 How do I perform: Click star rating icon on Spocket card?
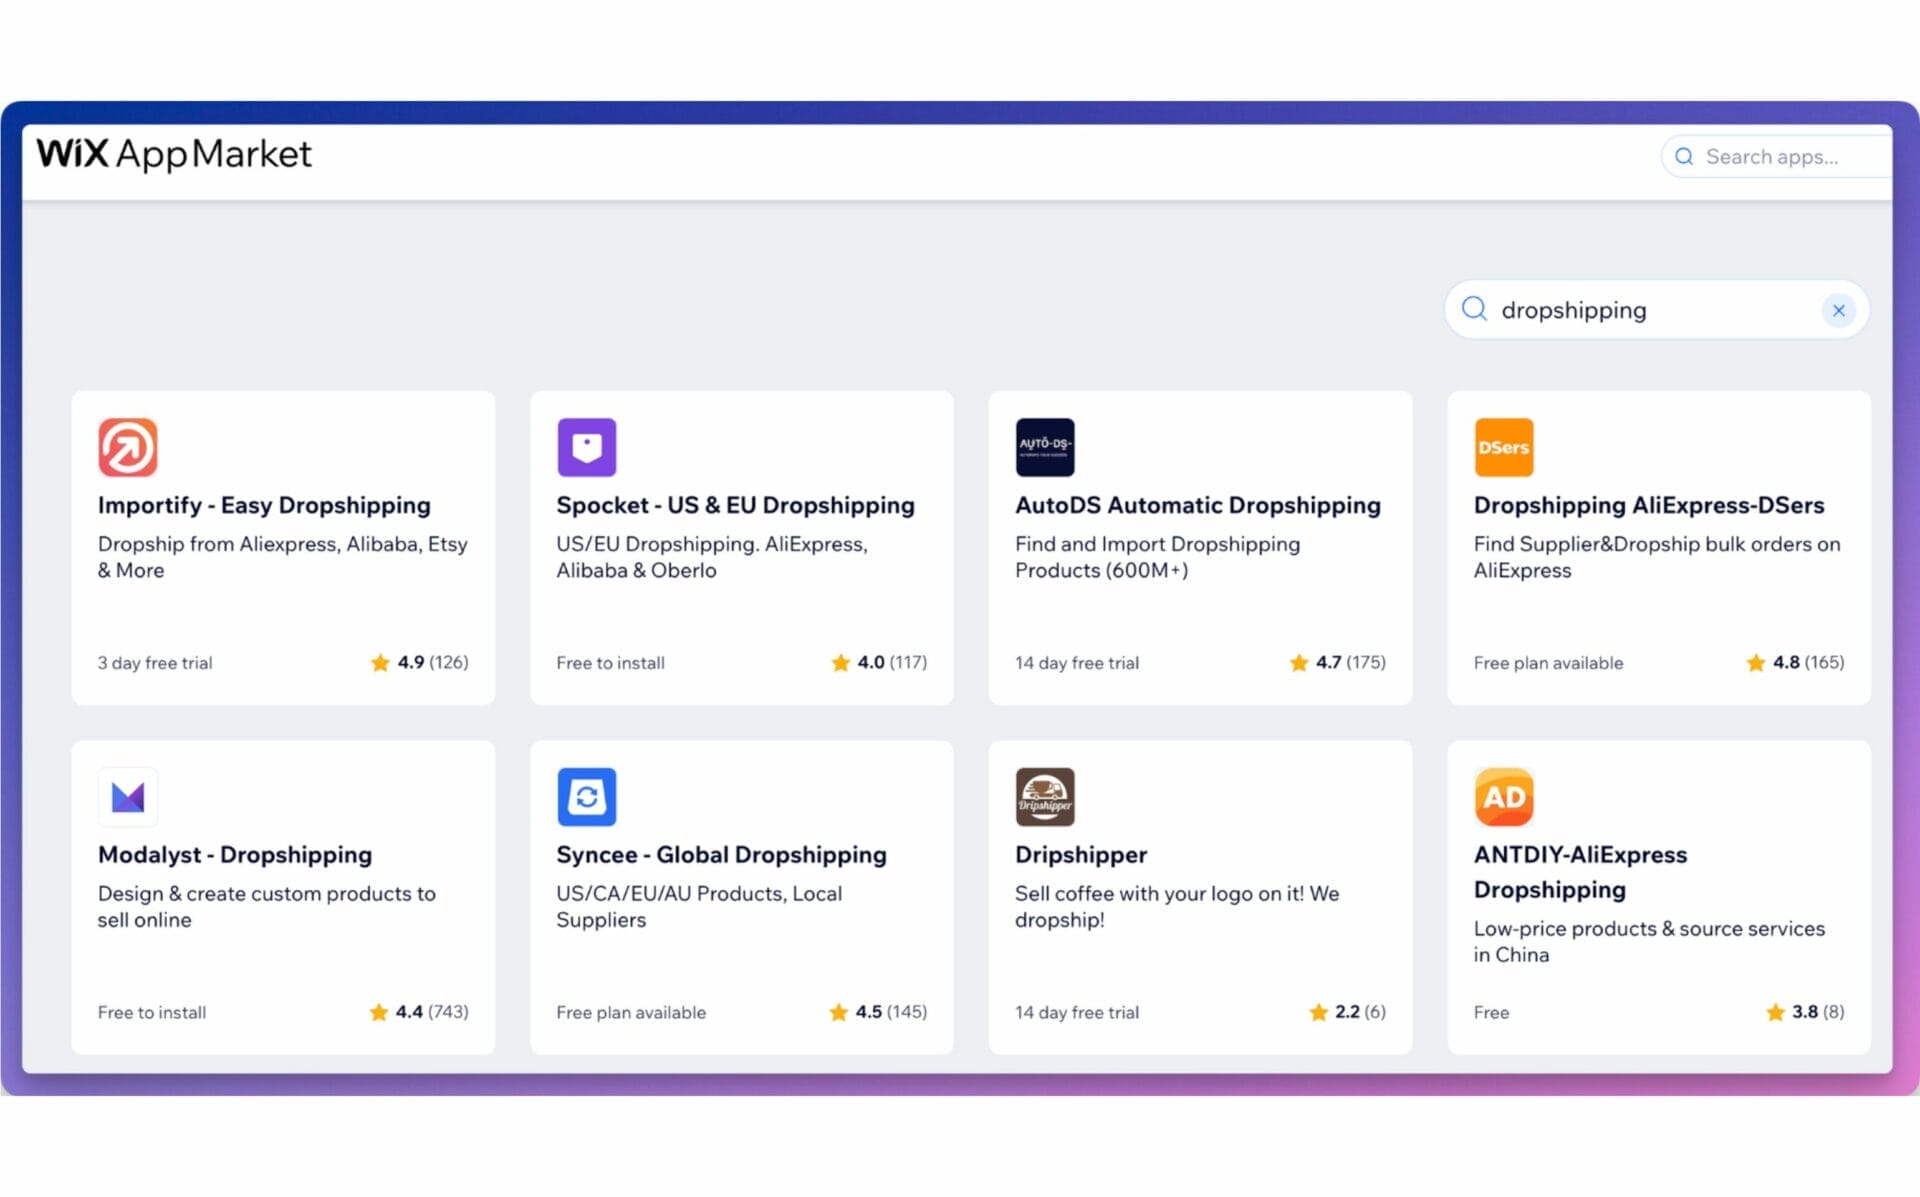tap(840, 662)
